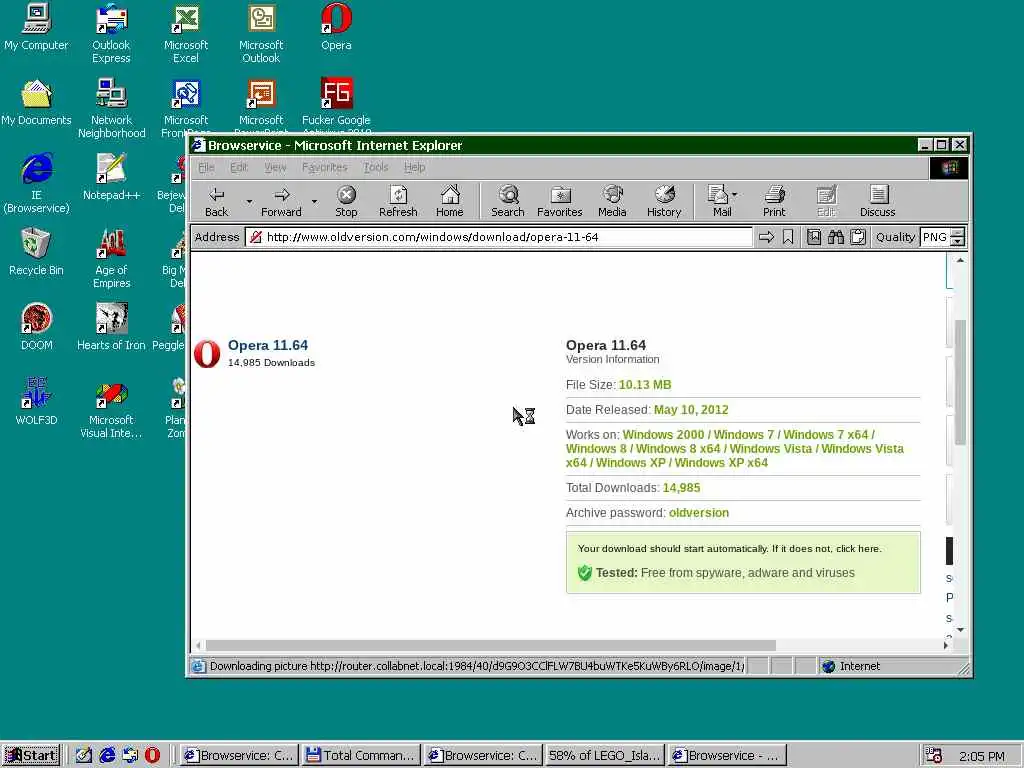Open the History pane
Viewport: 1024px width, 768px height.
(x=664, y=201)
